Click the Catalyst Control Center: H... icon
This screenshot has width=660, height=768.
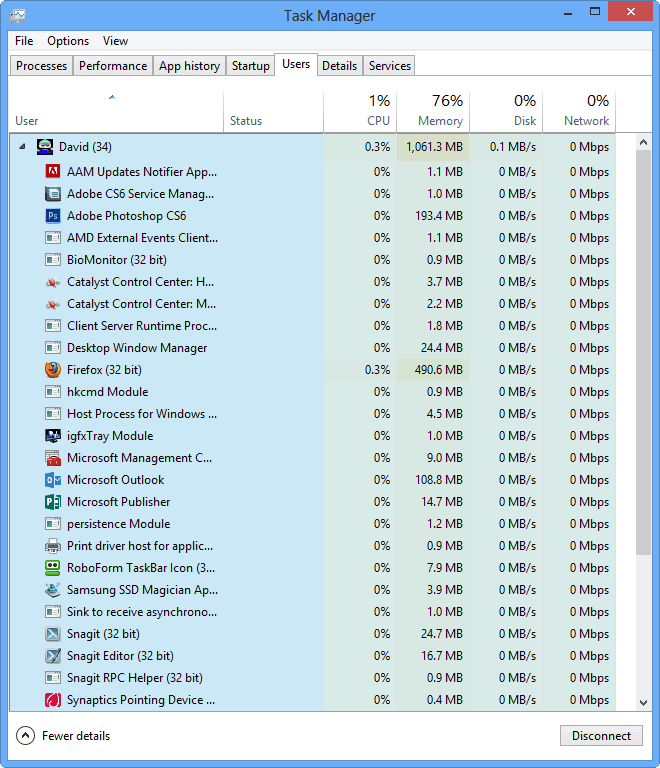point(53,282)
